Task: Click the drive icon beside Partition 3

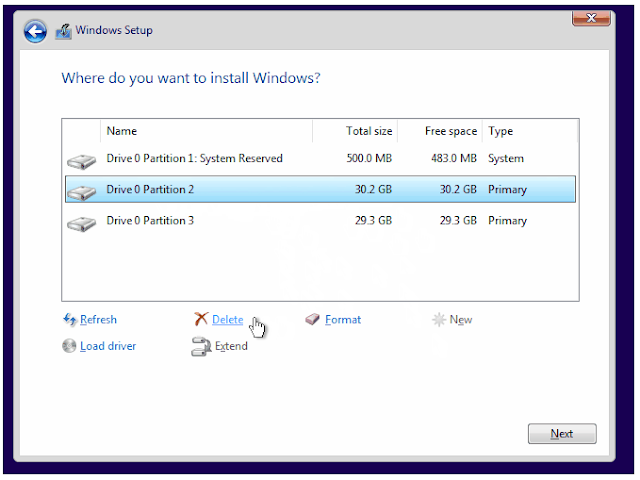Action: tap(82, 224)
